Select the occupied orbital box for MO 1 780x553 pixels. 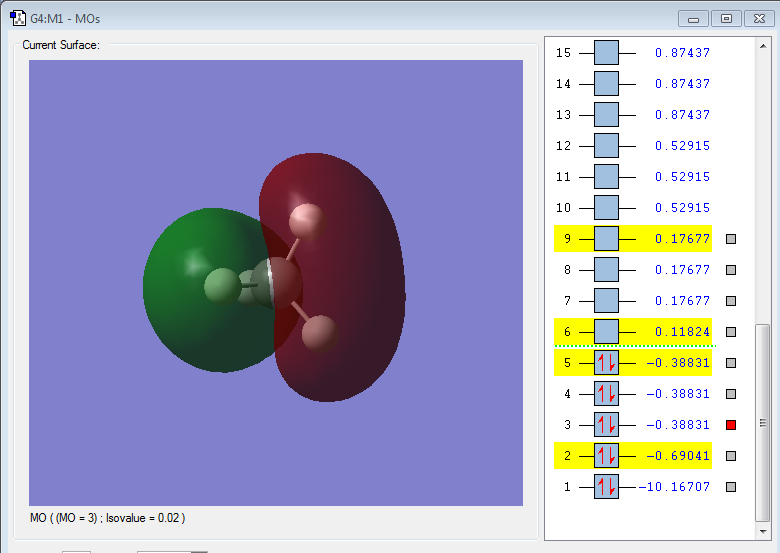point(606,486)
